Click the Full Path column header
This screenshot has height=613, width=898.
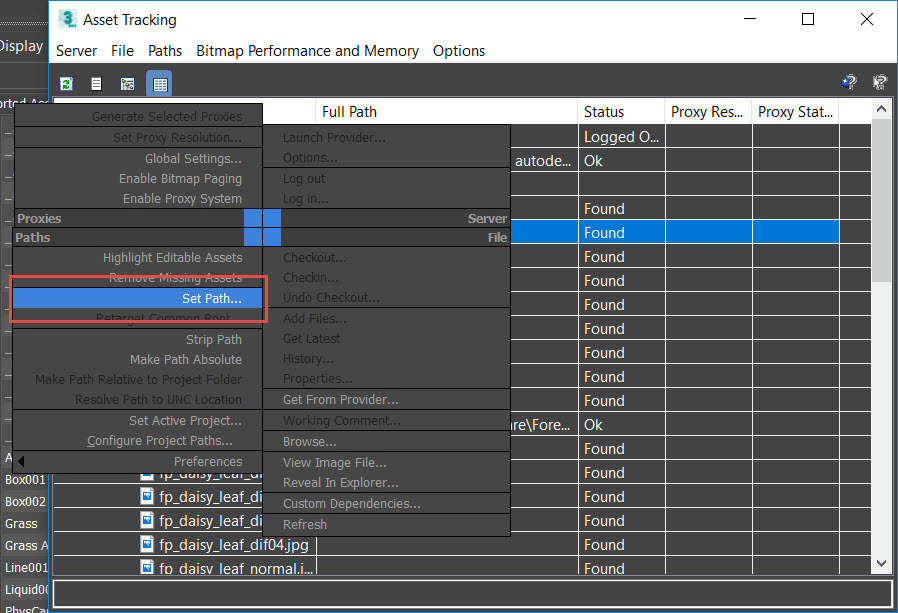pos(349,112)
